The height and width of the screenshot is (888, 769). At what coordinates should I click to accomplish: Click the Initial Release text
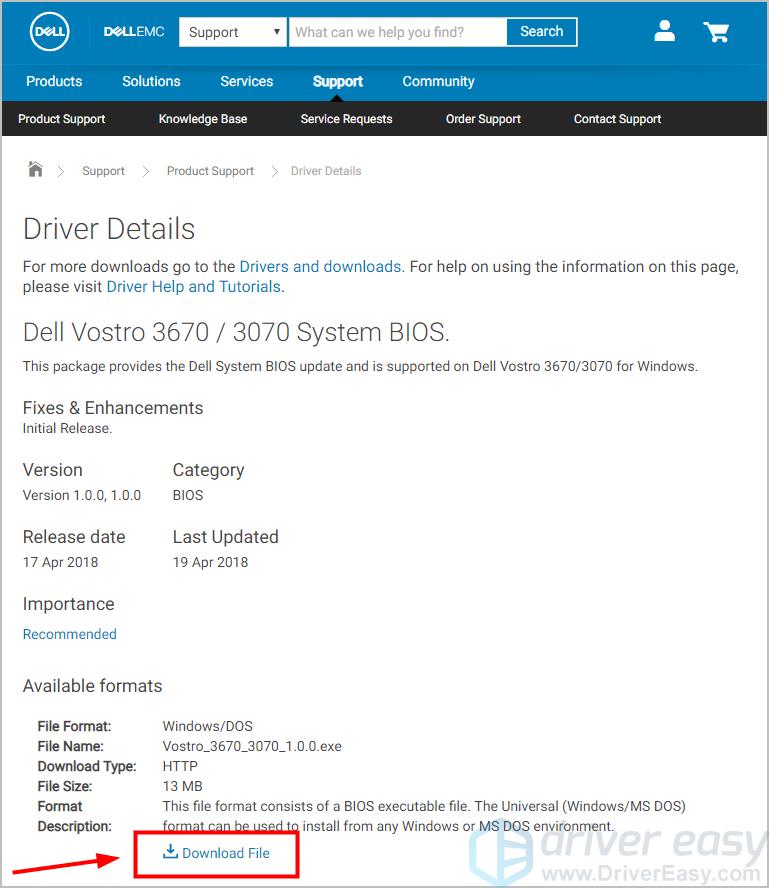67,428
